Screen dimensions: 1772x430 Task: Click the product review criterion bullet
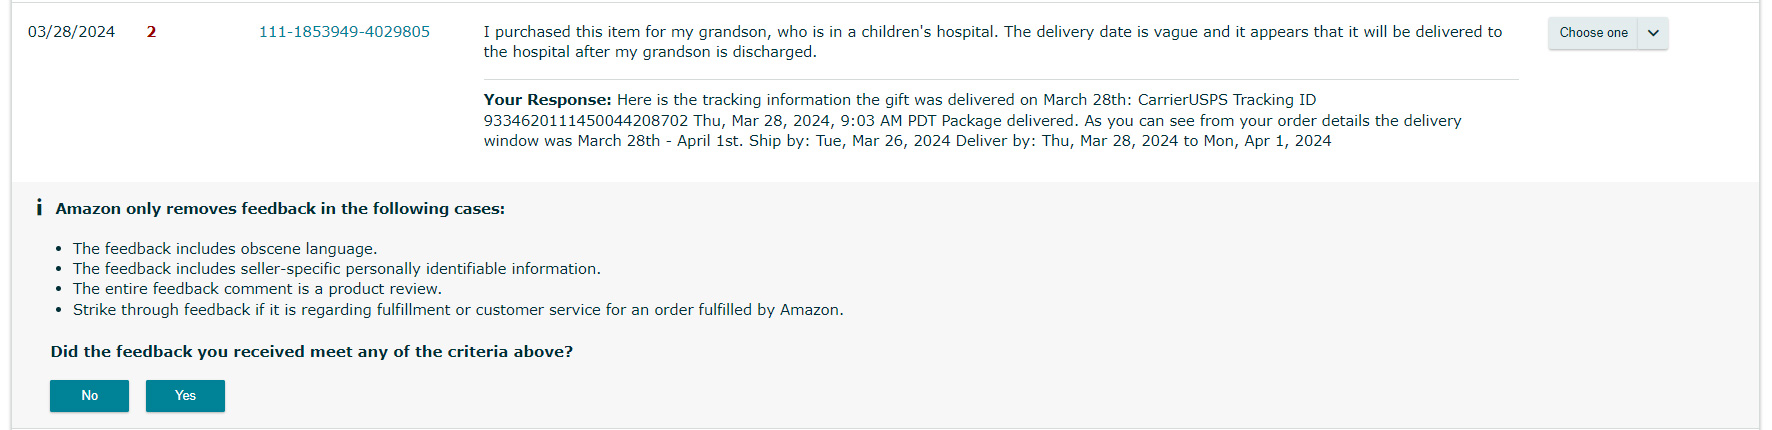257,289
